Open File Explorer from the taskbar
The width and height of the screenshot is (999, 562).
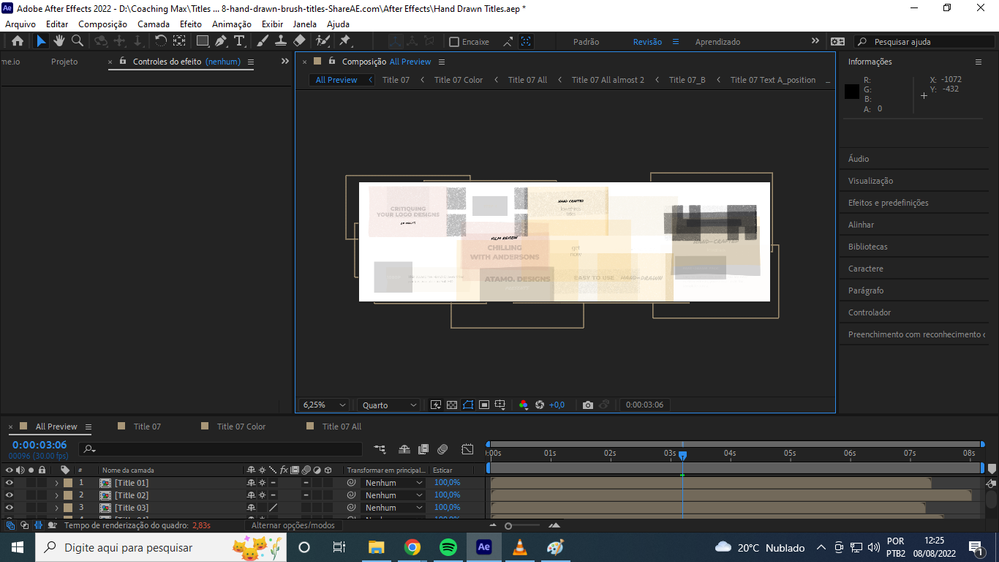(376, 547)
